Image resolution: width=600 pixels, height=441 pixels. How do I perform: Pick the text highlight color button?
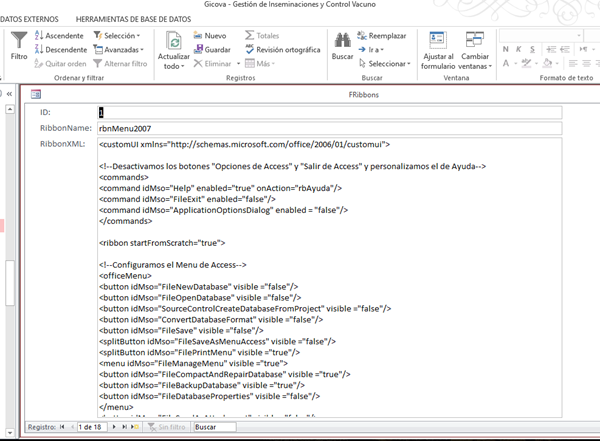tap(527, 63)
